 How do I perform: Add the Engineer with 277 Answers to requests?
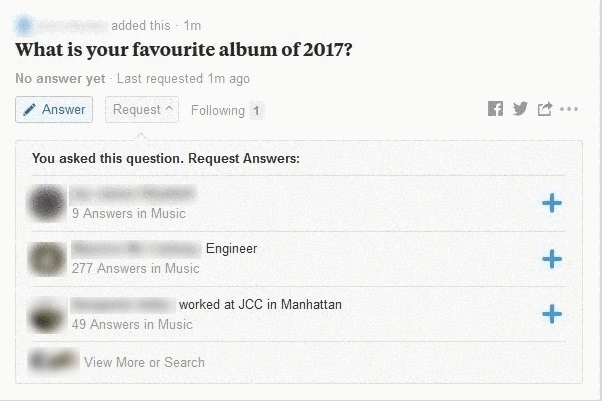point(552,259)
